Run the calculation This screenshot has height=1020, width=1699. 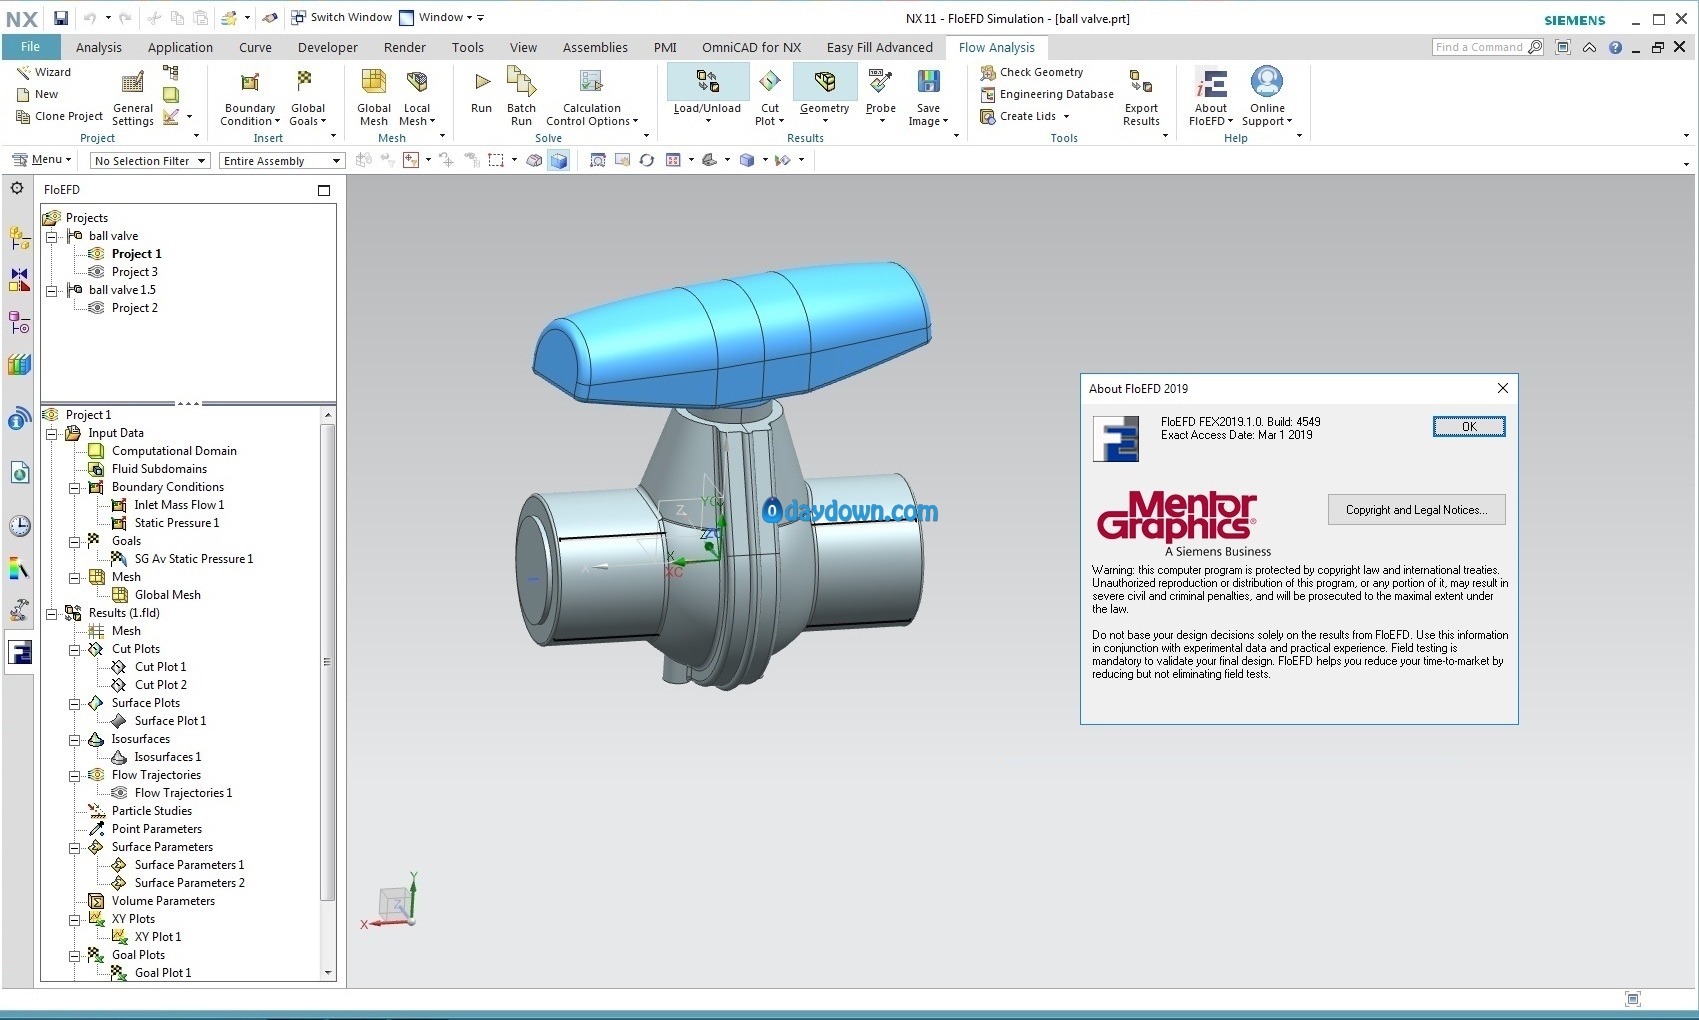tap(481, 92)
